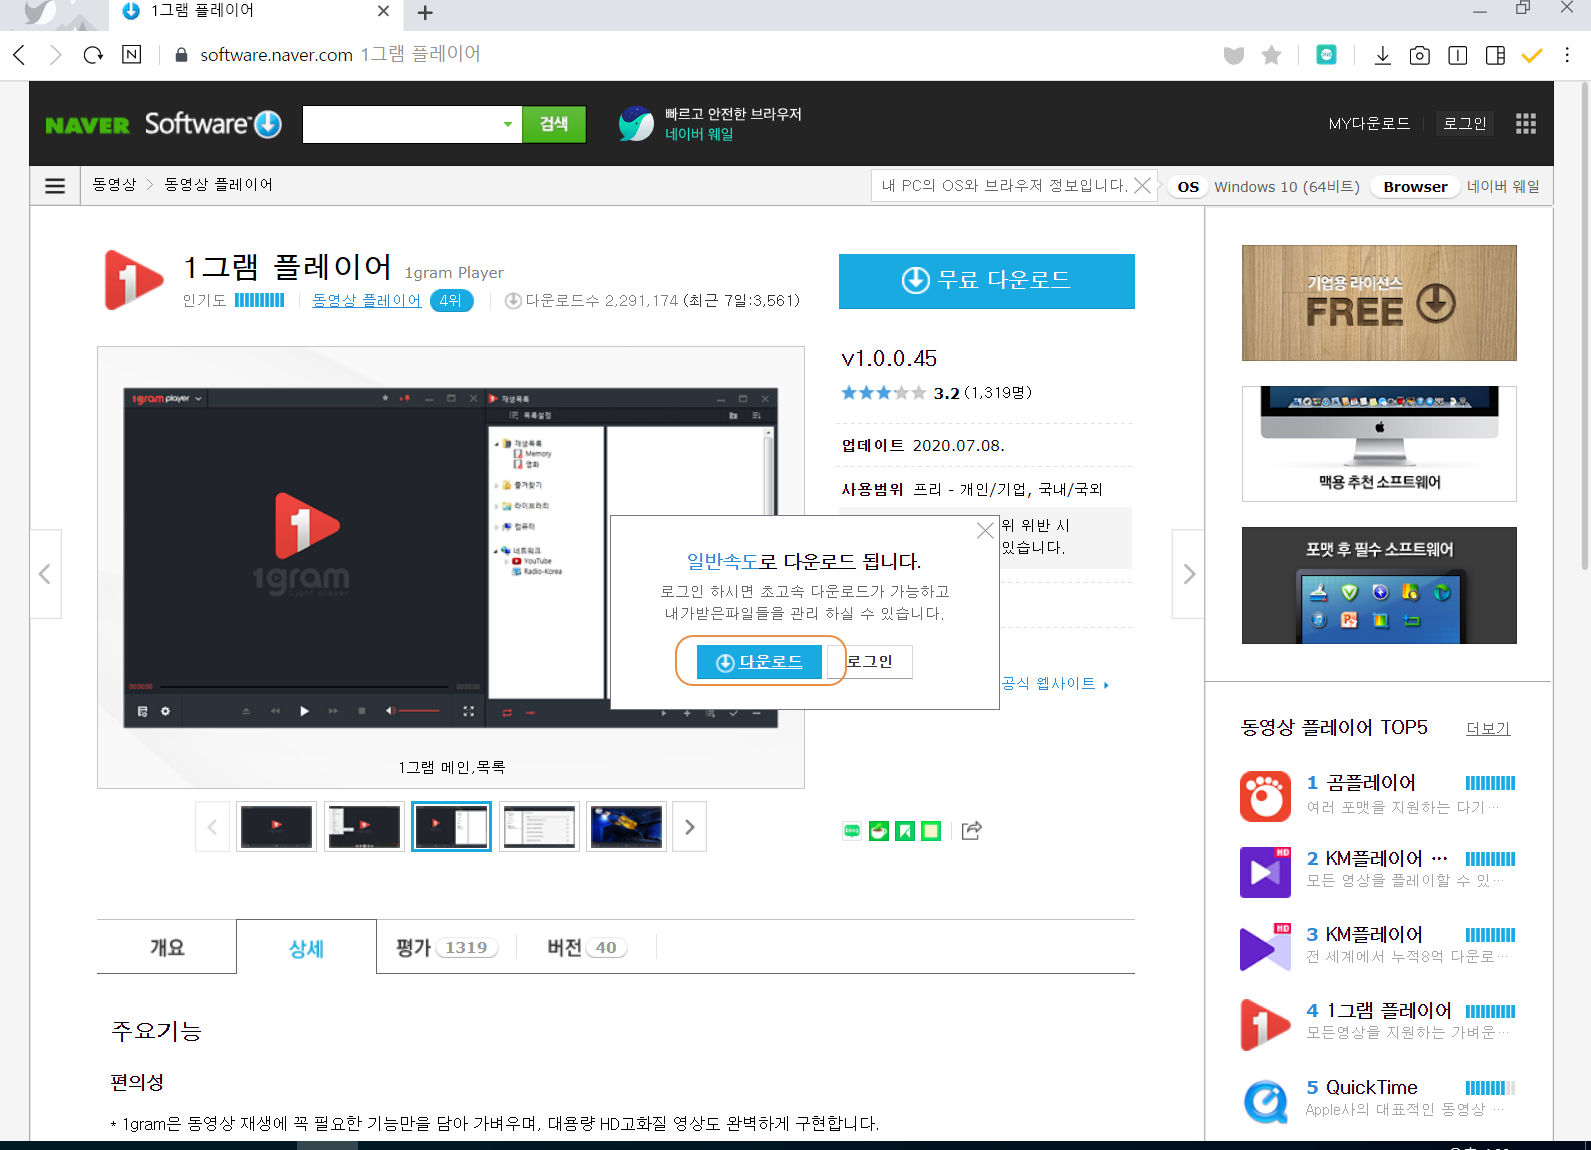Click the KMPlayer purple icon ranked 2
The height and width of the screenshot is (1150, 1591).
click(1265, 872)
